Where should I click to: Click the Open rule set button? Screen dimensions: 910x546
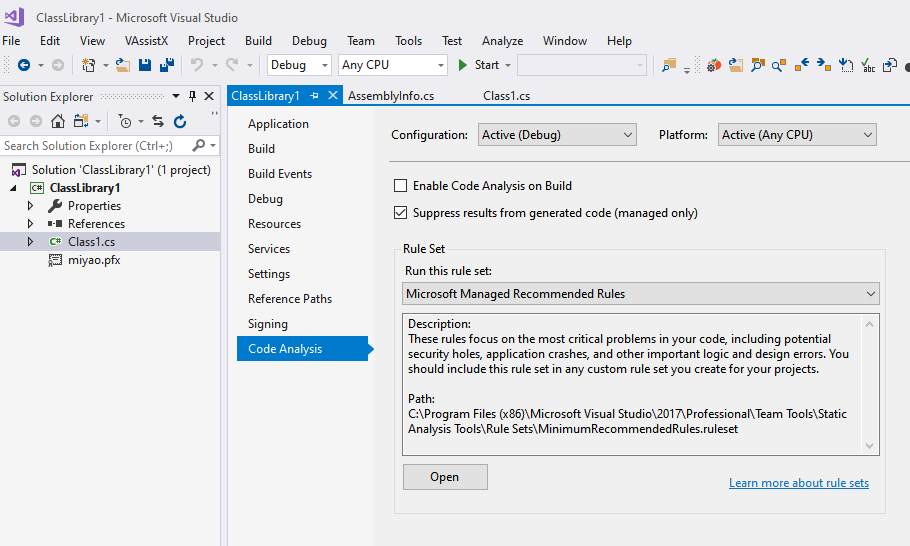click(445, 477)
